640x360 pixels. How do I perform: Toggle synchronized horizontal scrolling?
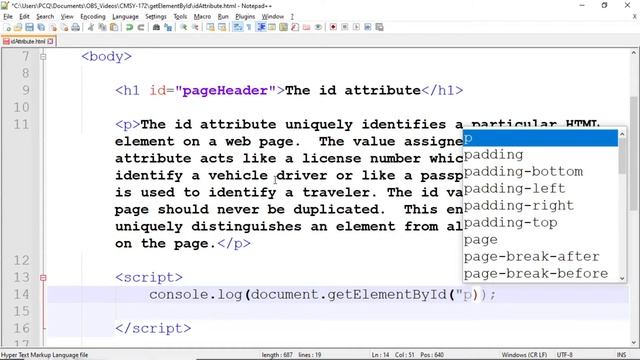[222, 27]
